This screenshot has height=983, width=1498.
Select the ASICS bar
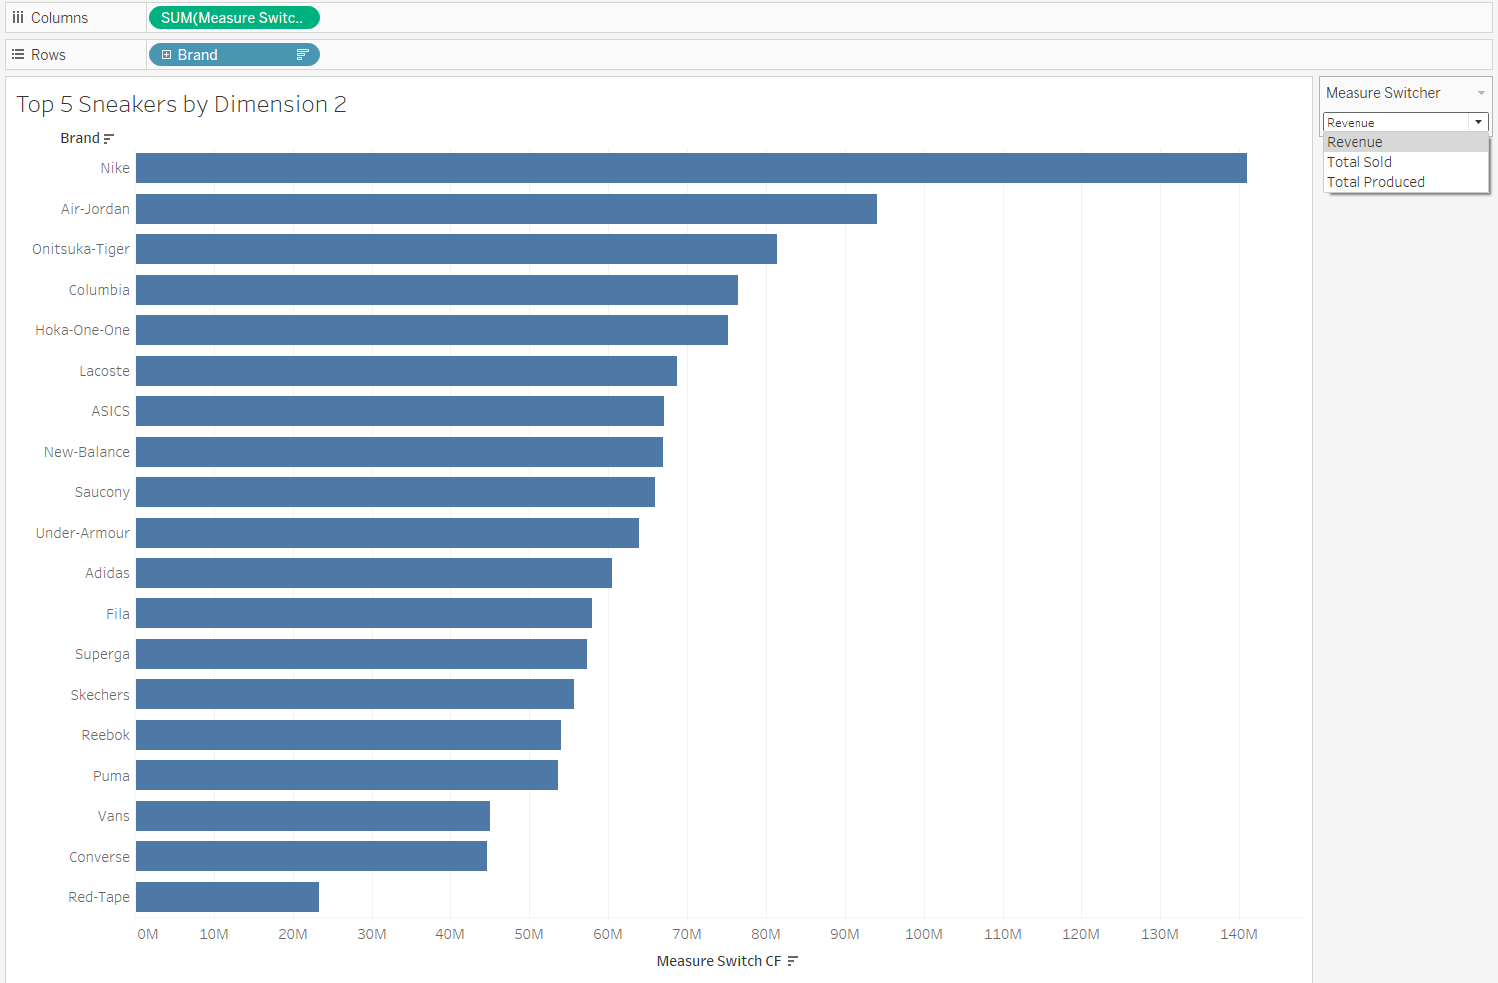pyautogui.click(x=400, y=411)
